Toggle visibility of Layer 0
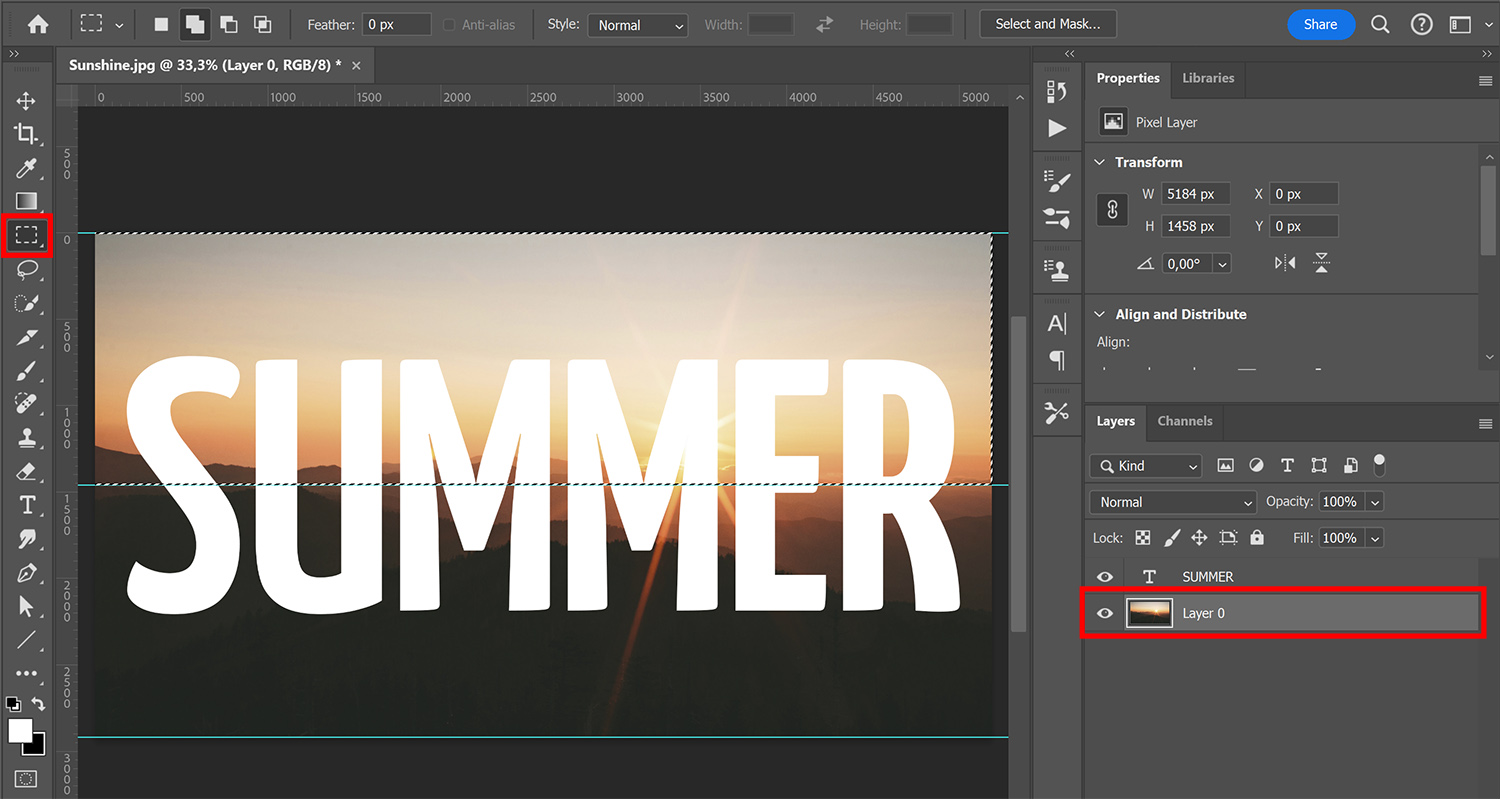The image size is (1500, 799). point(1104,613)
